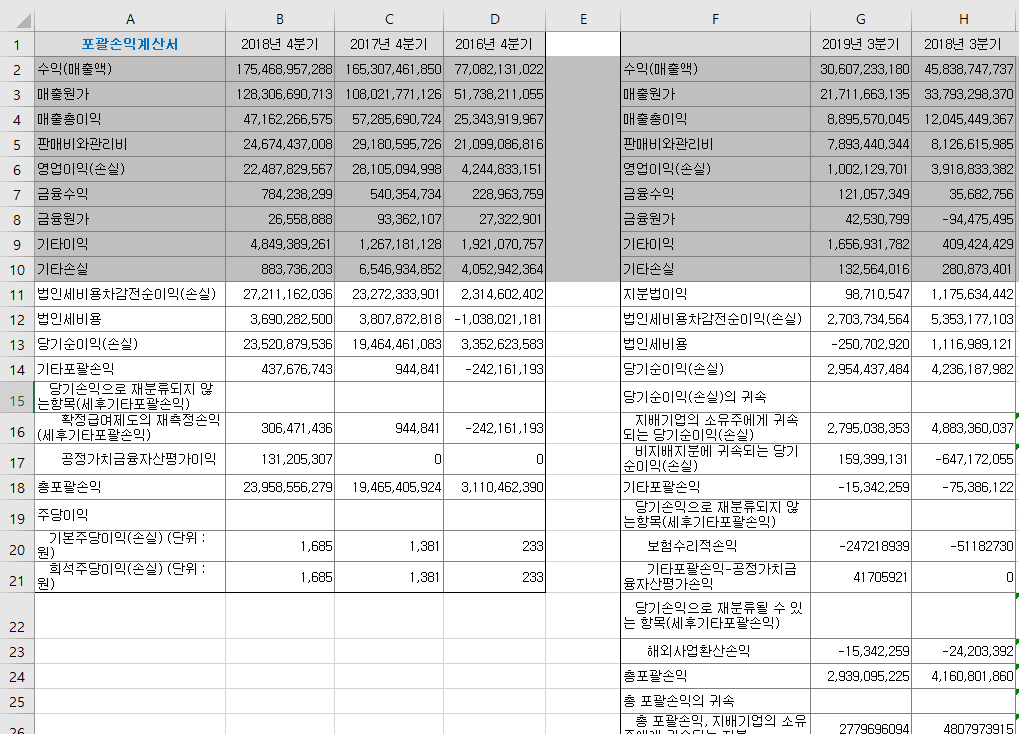Select cell with 93,362,107
The width and height of the screenshot is (1019, 734).
(389, 219)
